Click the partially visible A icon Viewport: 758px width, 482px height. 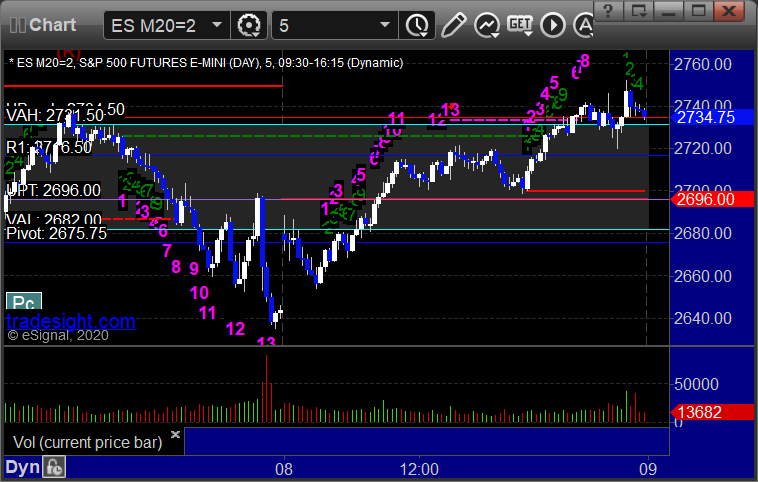(583, 25)
